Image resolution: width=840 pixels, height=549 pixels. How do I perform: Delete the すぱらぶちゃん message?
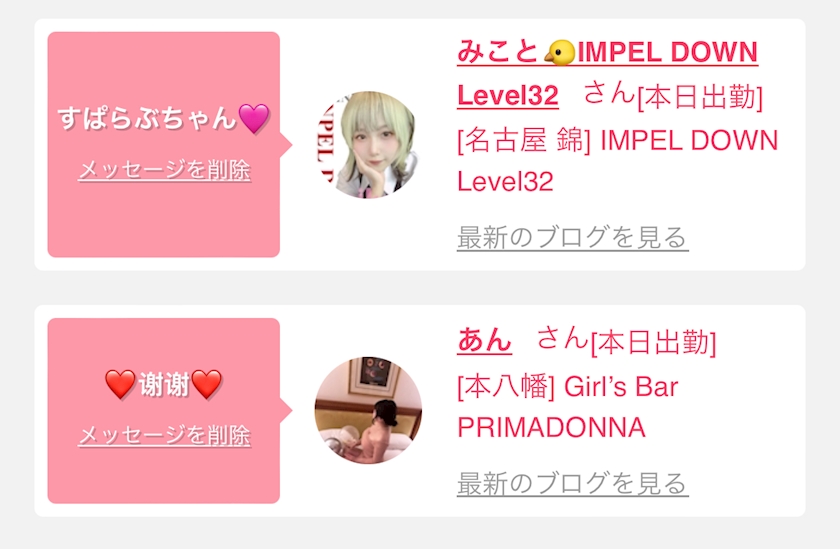[x=164, y=170]
